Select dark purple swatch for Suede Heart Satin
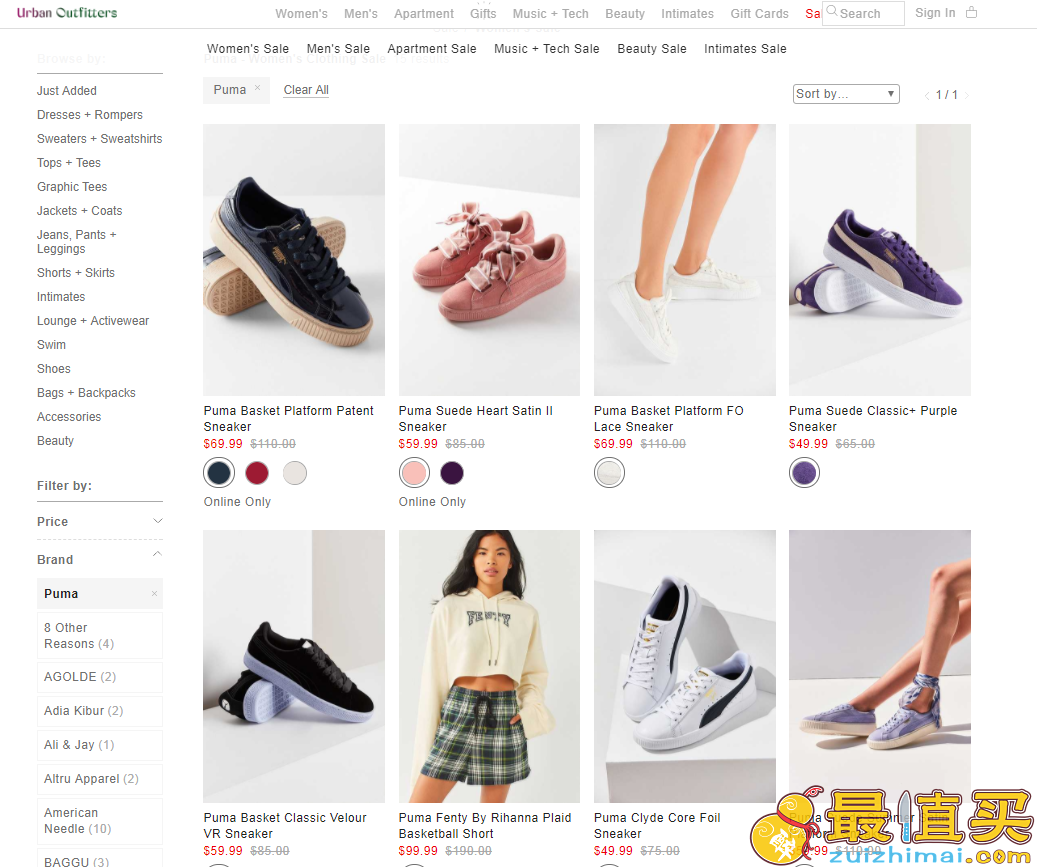The width and height of the screenshot is (1037, 867). pyautogui.click(x=452, y=473)
